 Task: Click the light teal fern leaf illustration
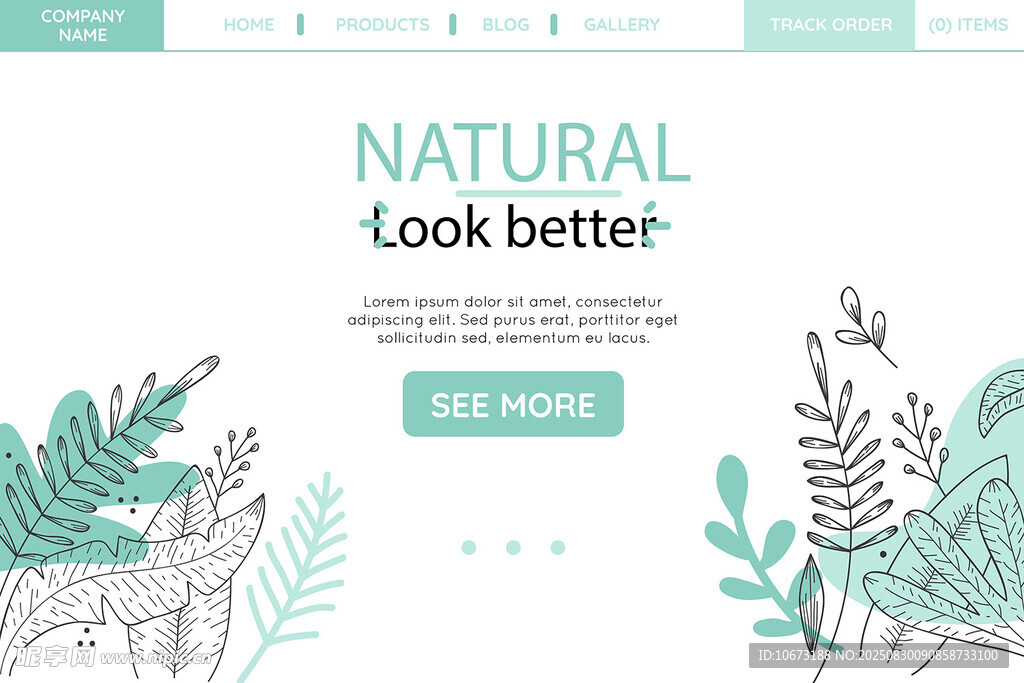tap(294, 575)
